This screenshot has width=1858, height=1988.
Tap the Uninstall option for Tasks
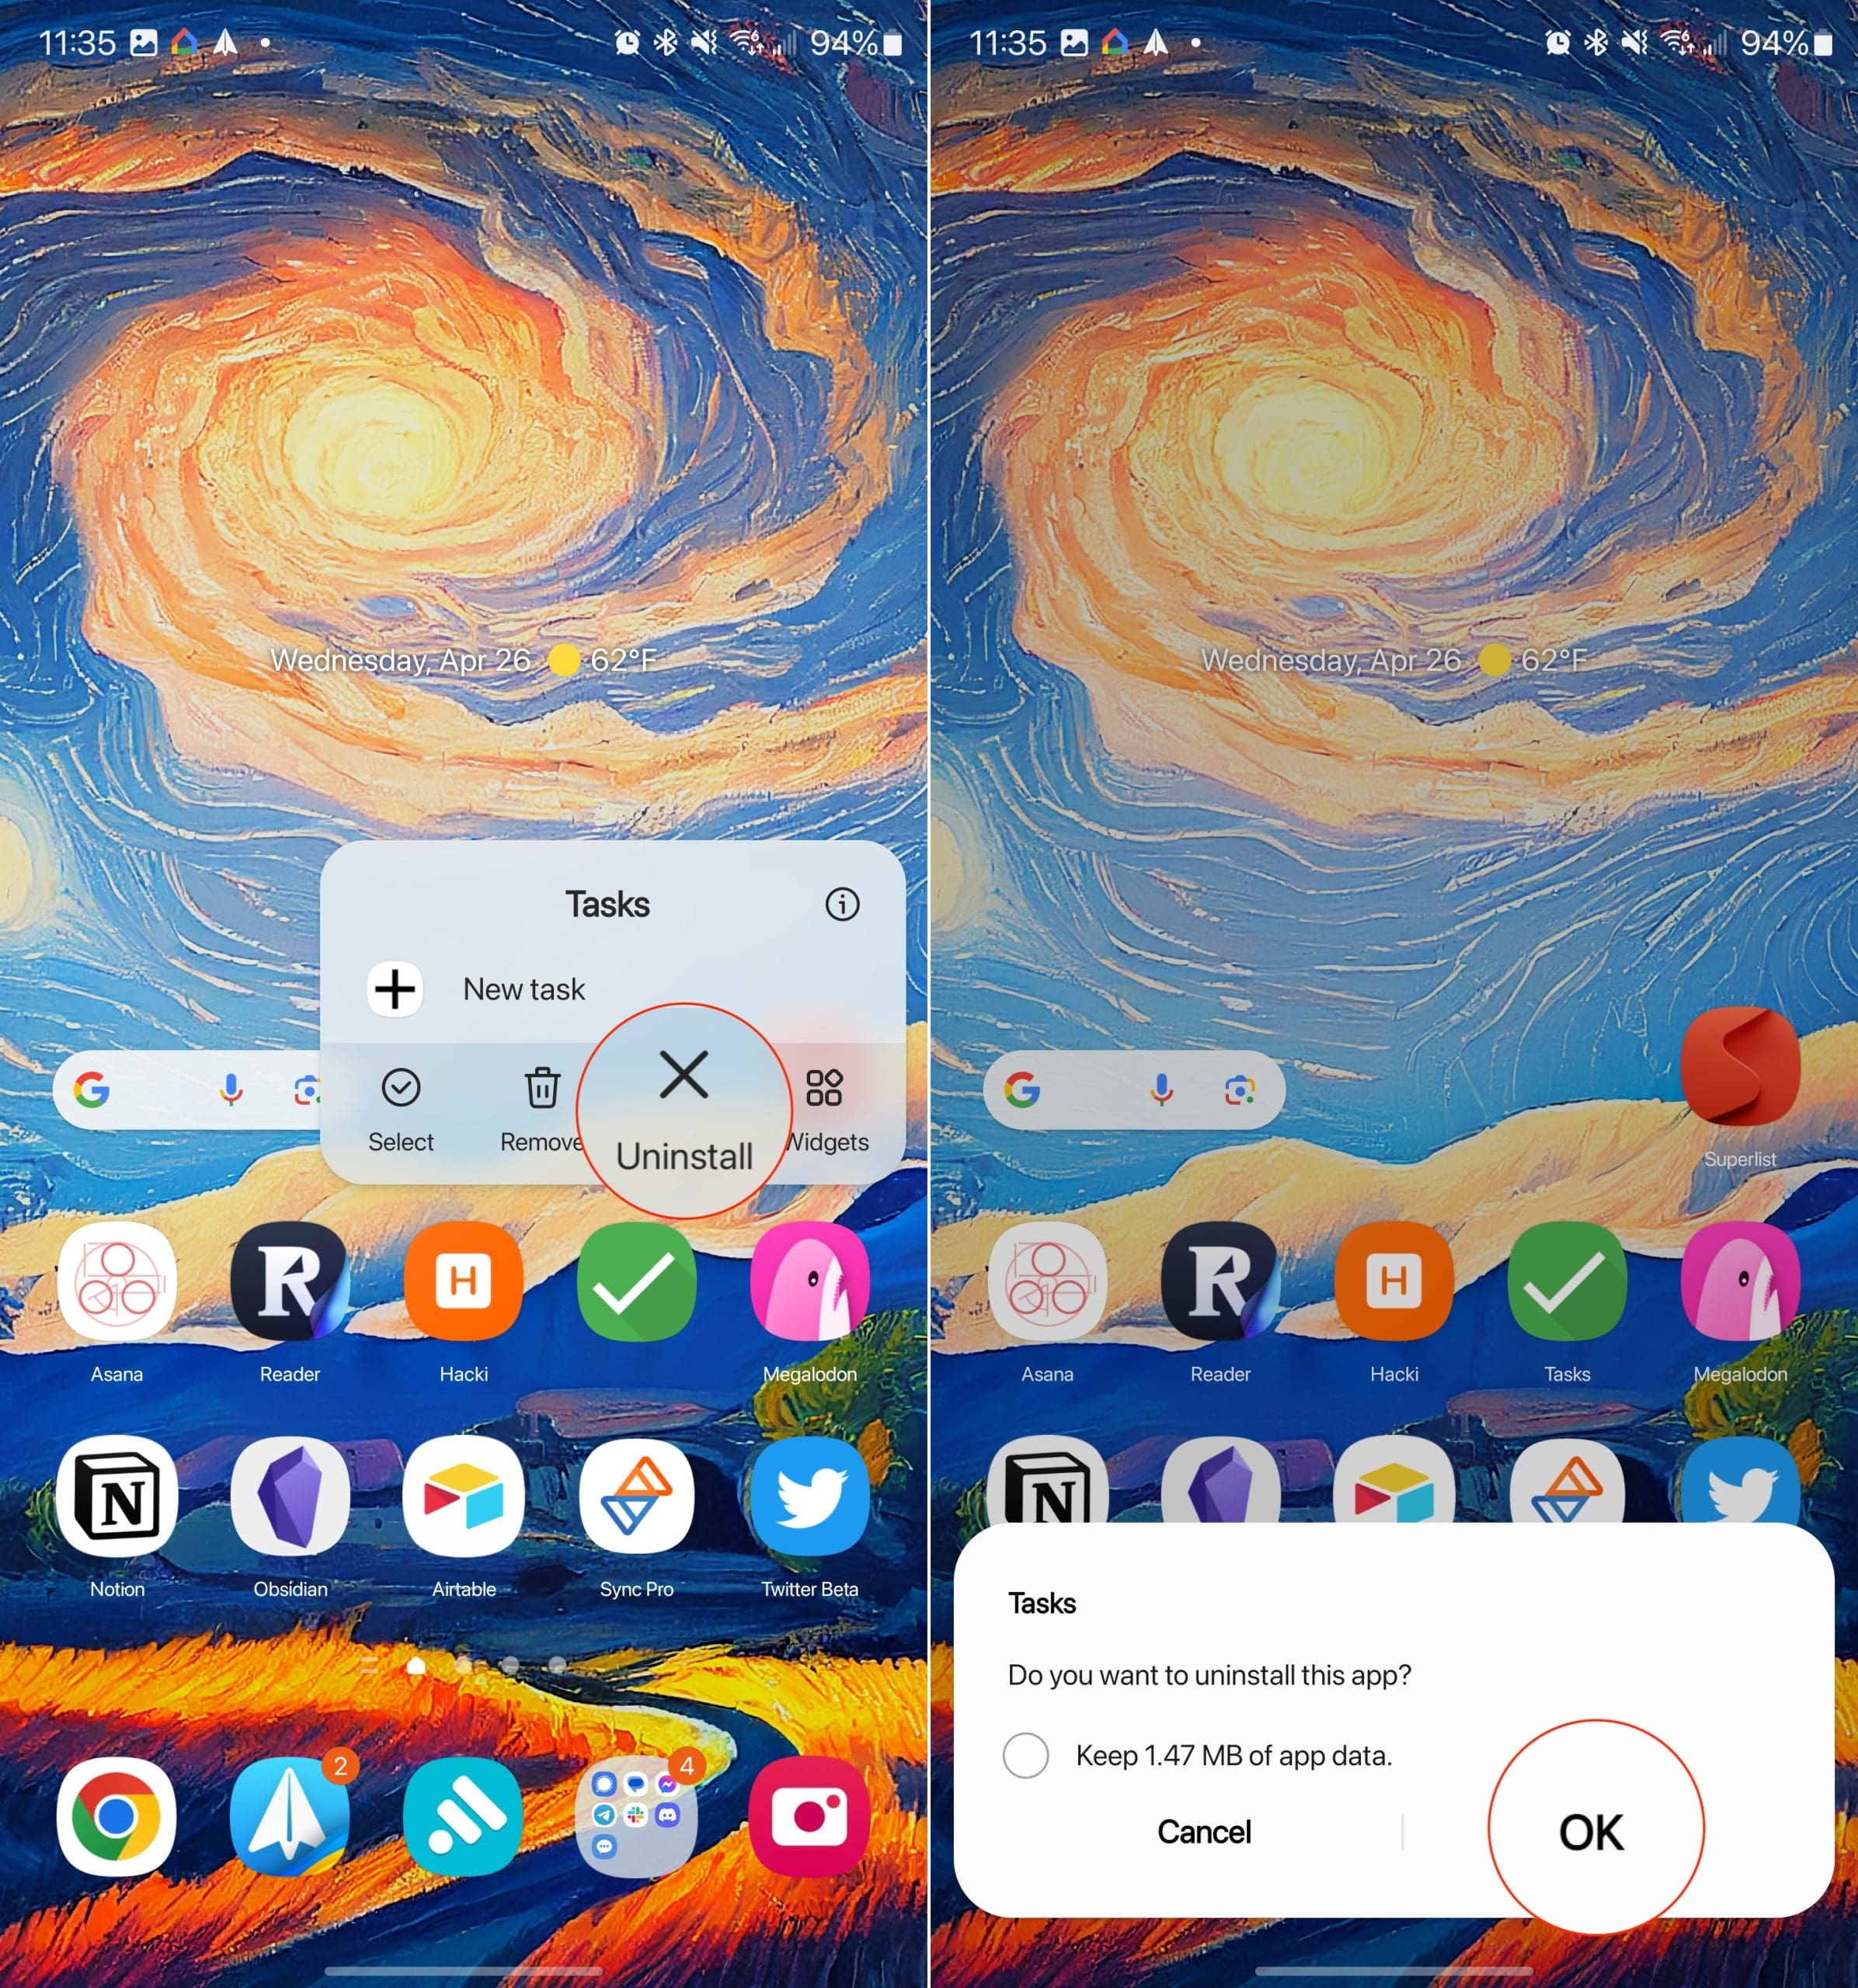coord(683,1107)
